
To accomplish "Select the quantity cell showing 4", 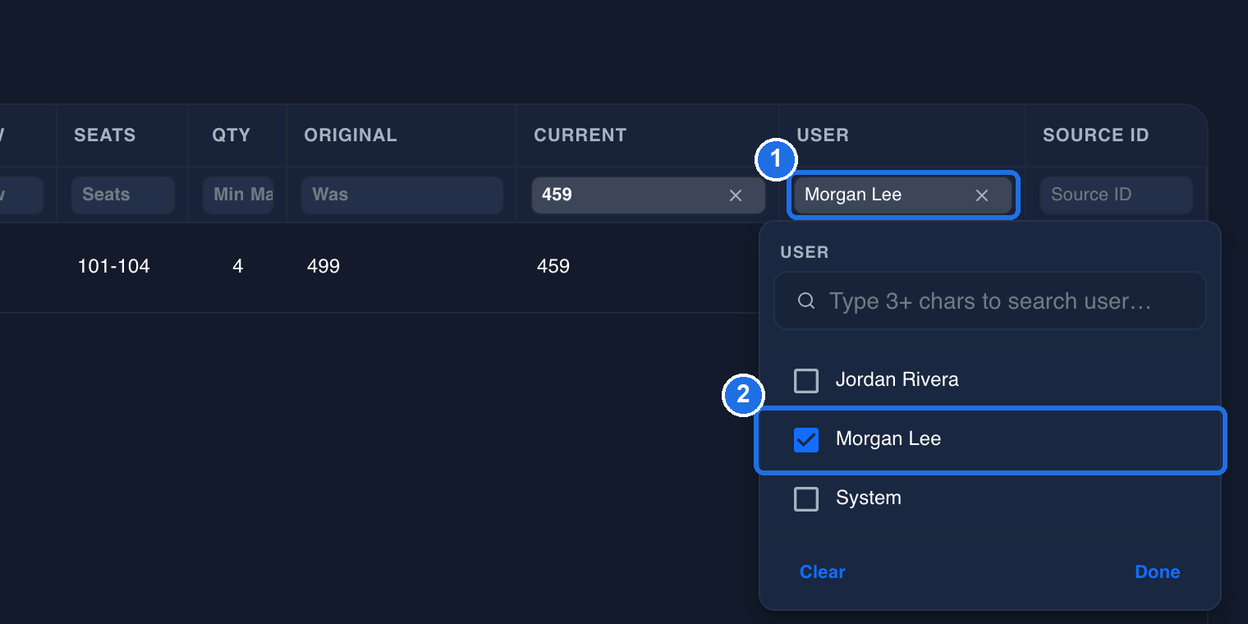I will point(237,266).
